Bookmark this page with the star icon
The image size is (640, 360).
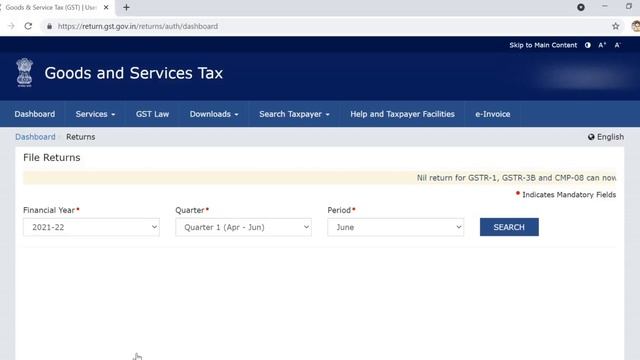pos(616,26)
